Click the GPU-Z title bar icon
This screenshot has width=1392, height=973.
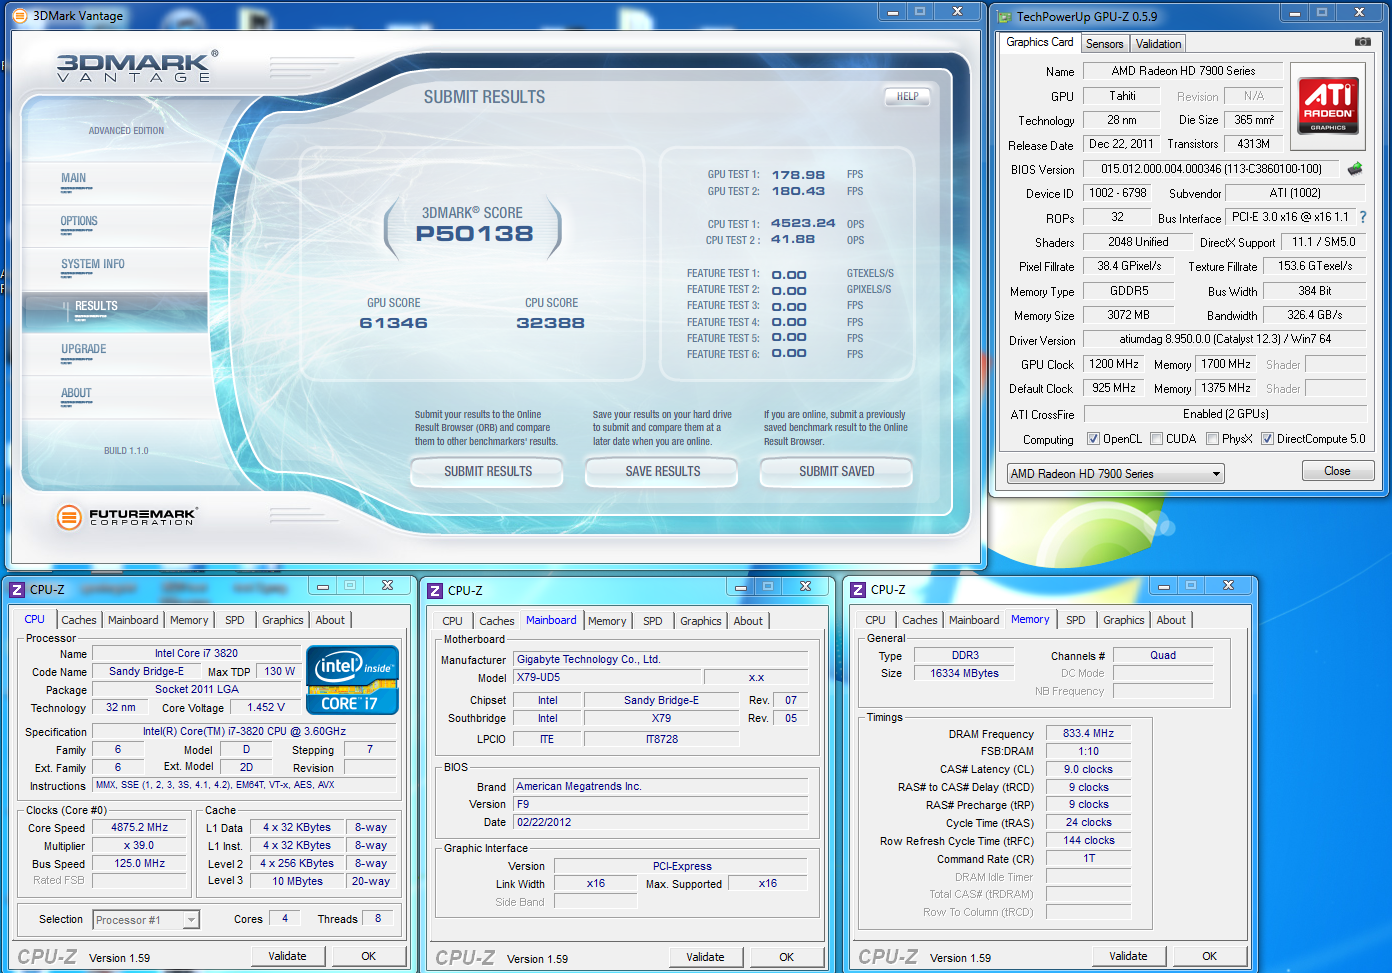[1004, 17]
